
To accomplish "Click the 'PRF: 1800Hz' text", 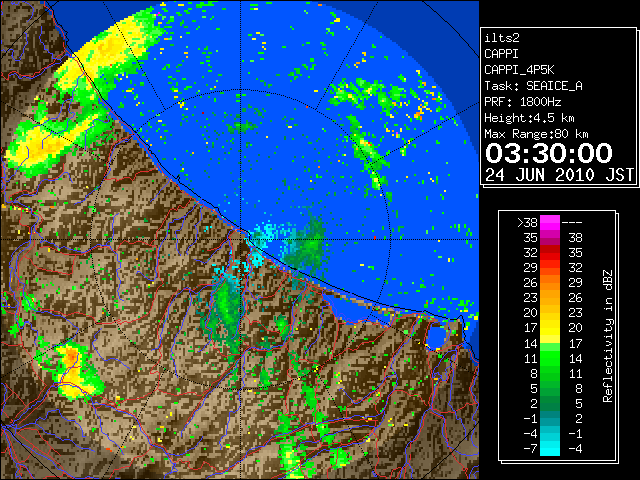I will [x=522, y=102].
